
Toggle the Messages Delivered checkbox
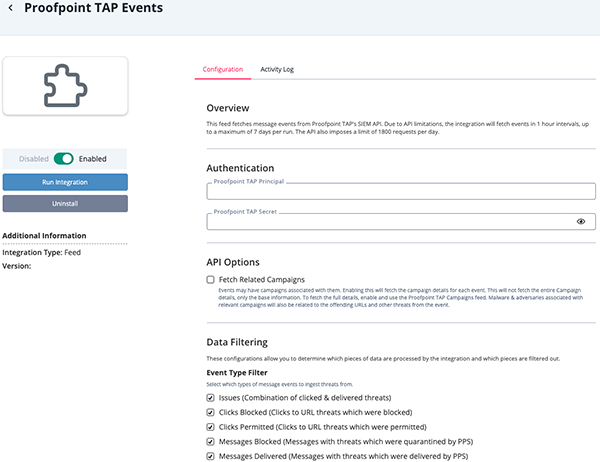point(210,456)
